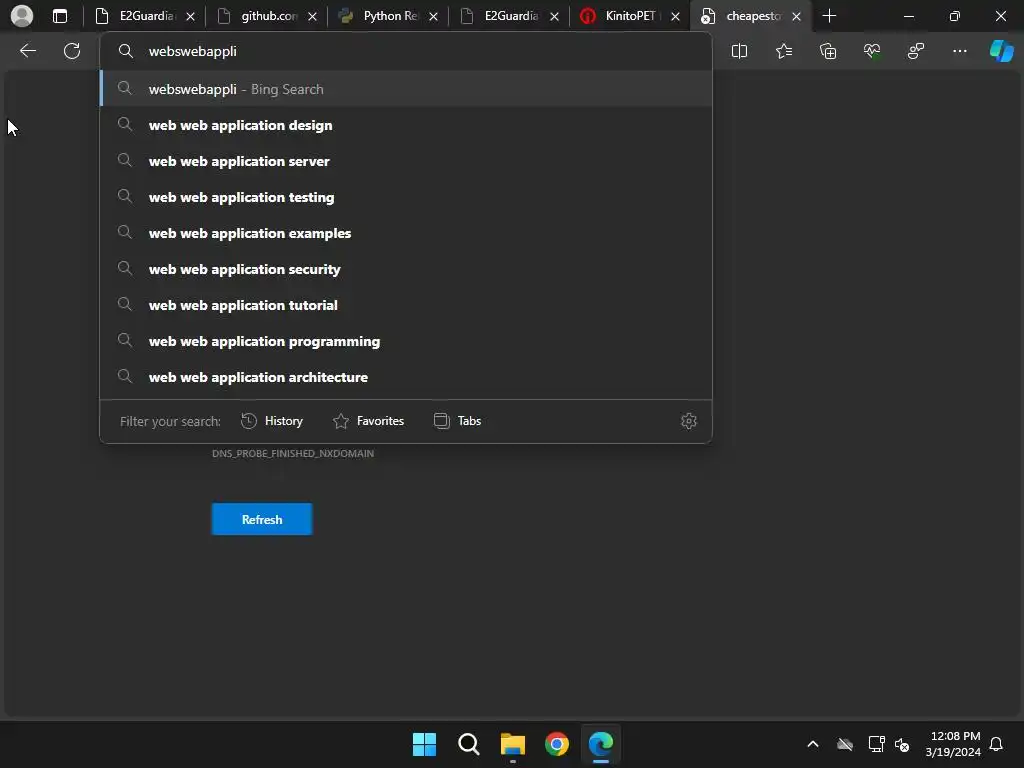Open Browser essentials heart icon
Screen dimensions: 1024x768
coord(872,51)
